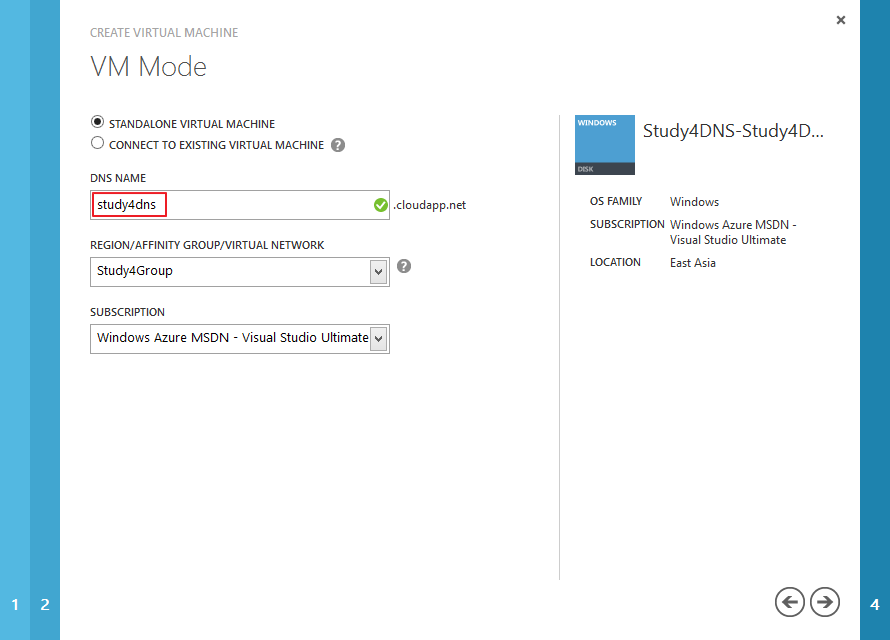Click the Study4DNS-Study4D... disk title
This screenshot has width=890, height=640.
click(733, 131)
